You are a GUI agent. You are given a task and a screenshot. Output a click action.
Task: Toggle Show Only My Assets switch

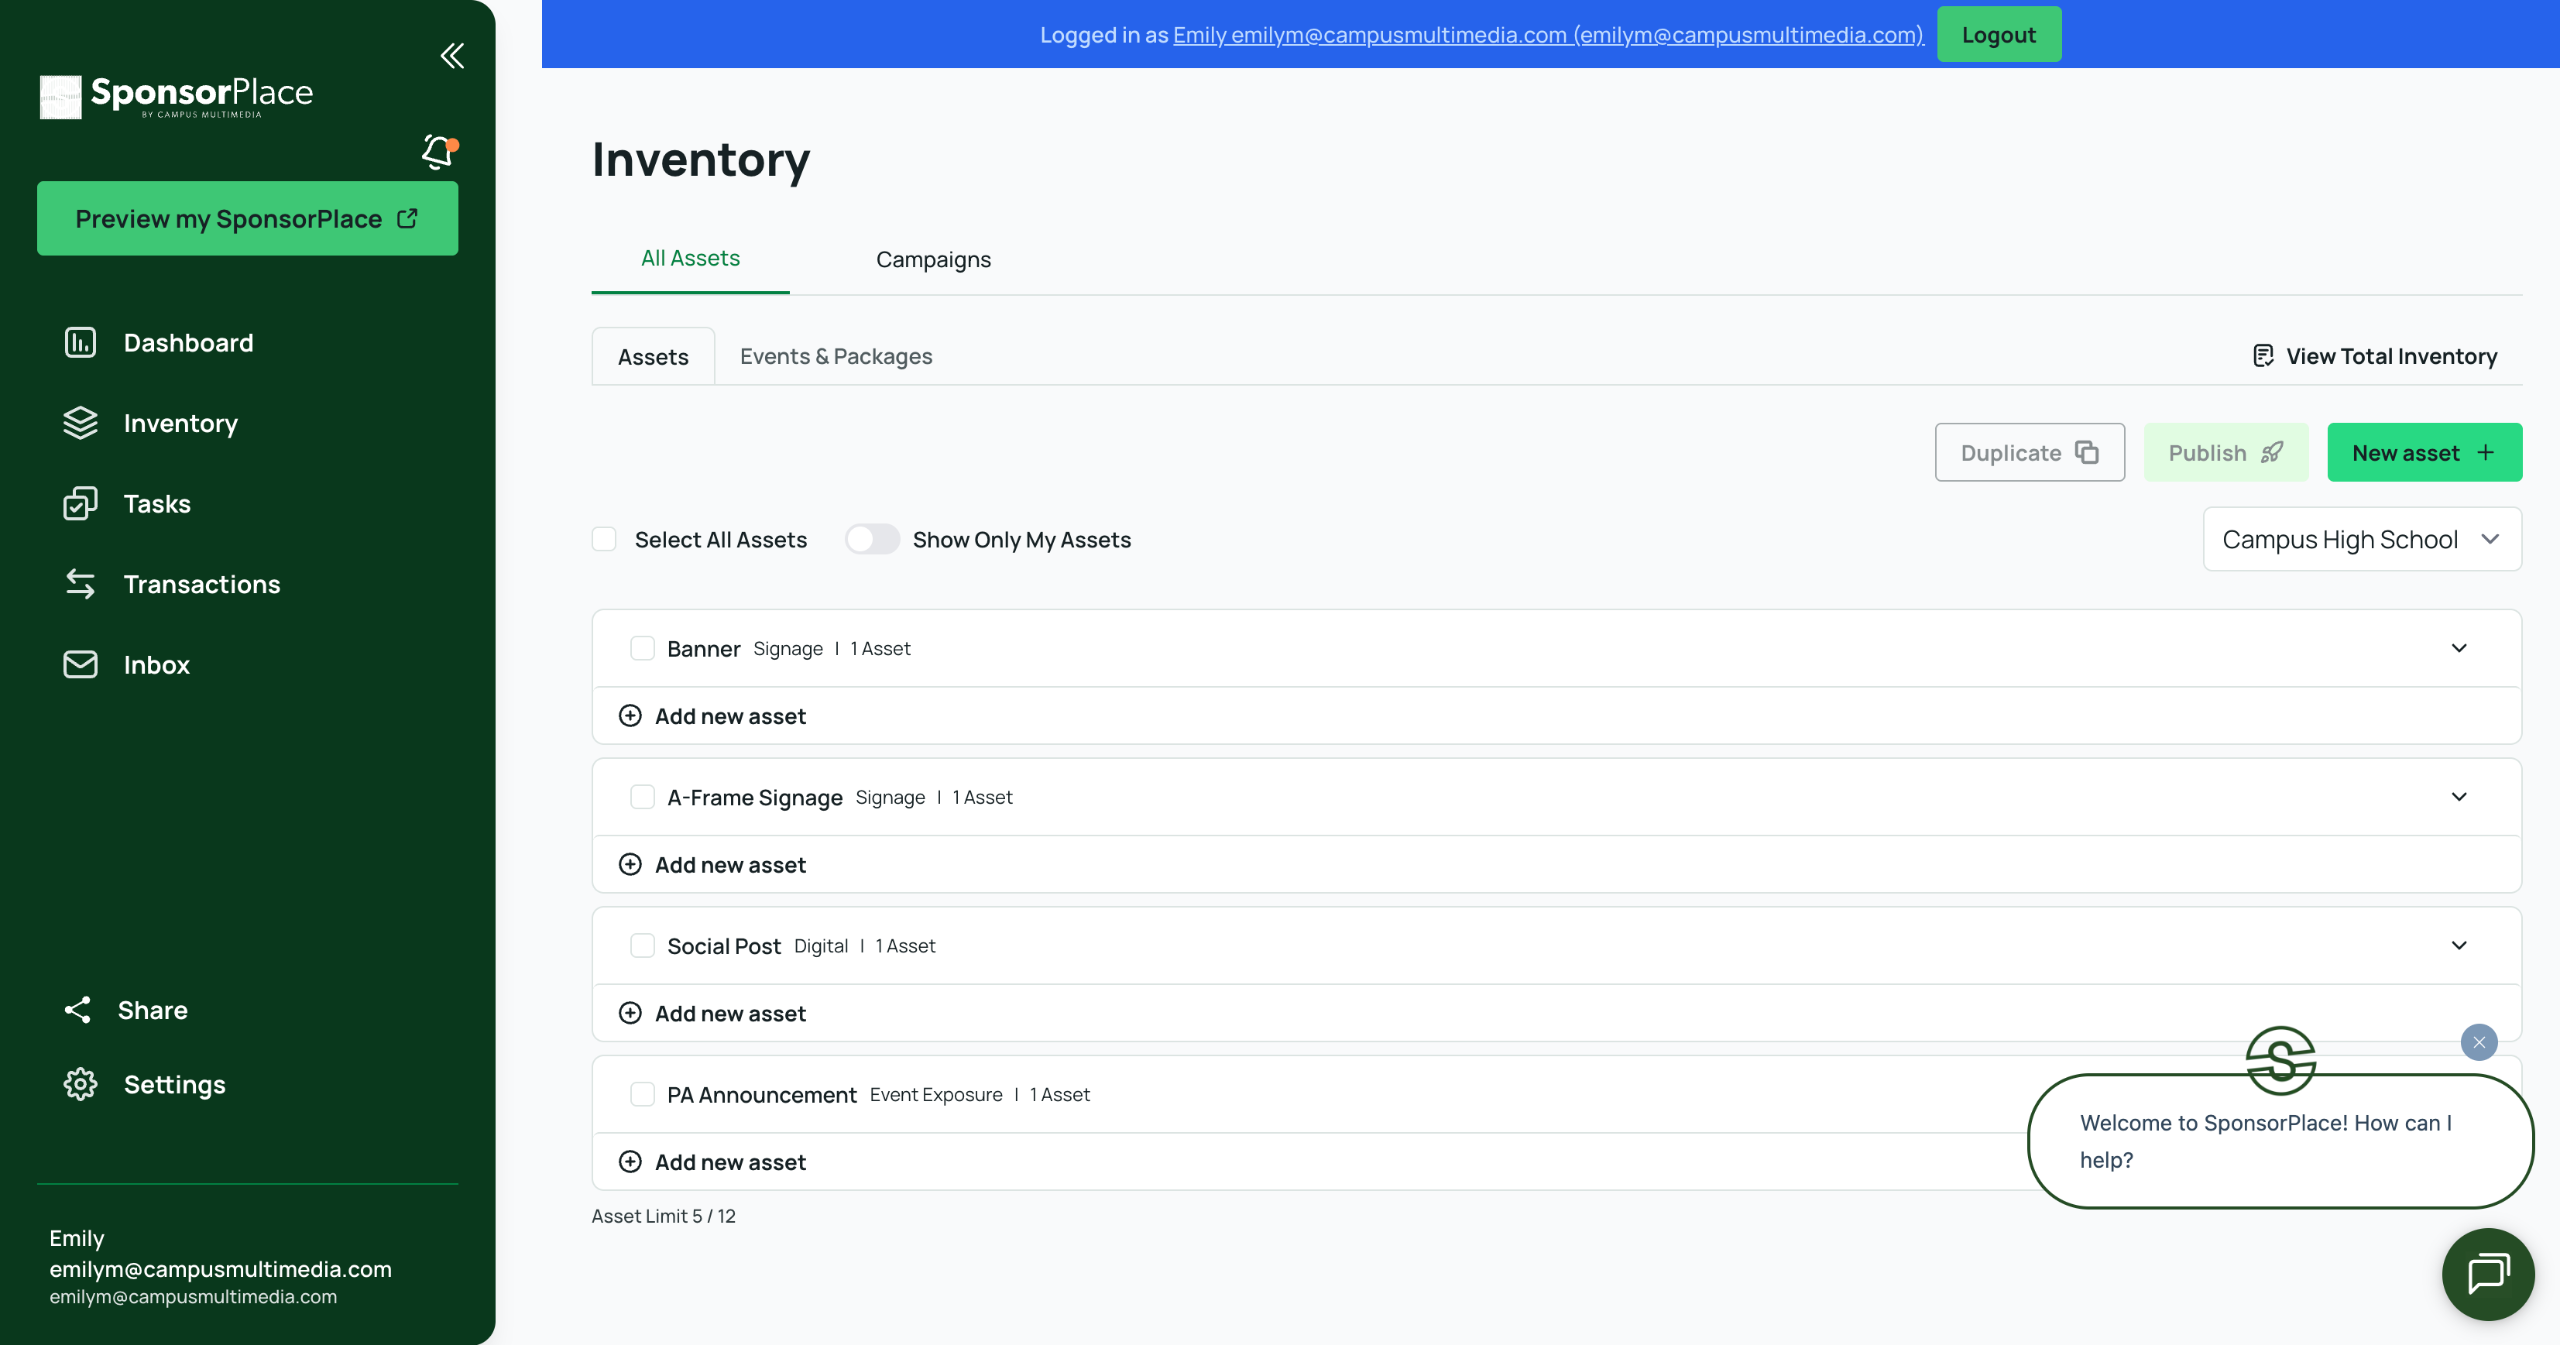[x=871, y=540]
